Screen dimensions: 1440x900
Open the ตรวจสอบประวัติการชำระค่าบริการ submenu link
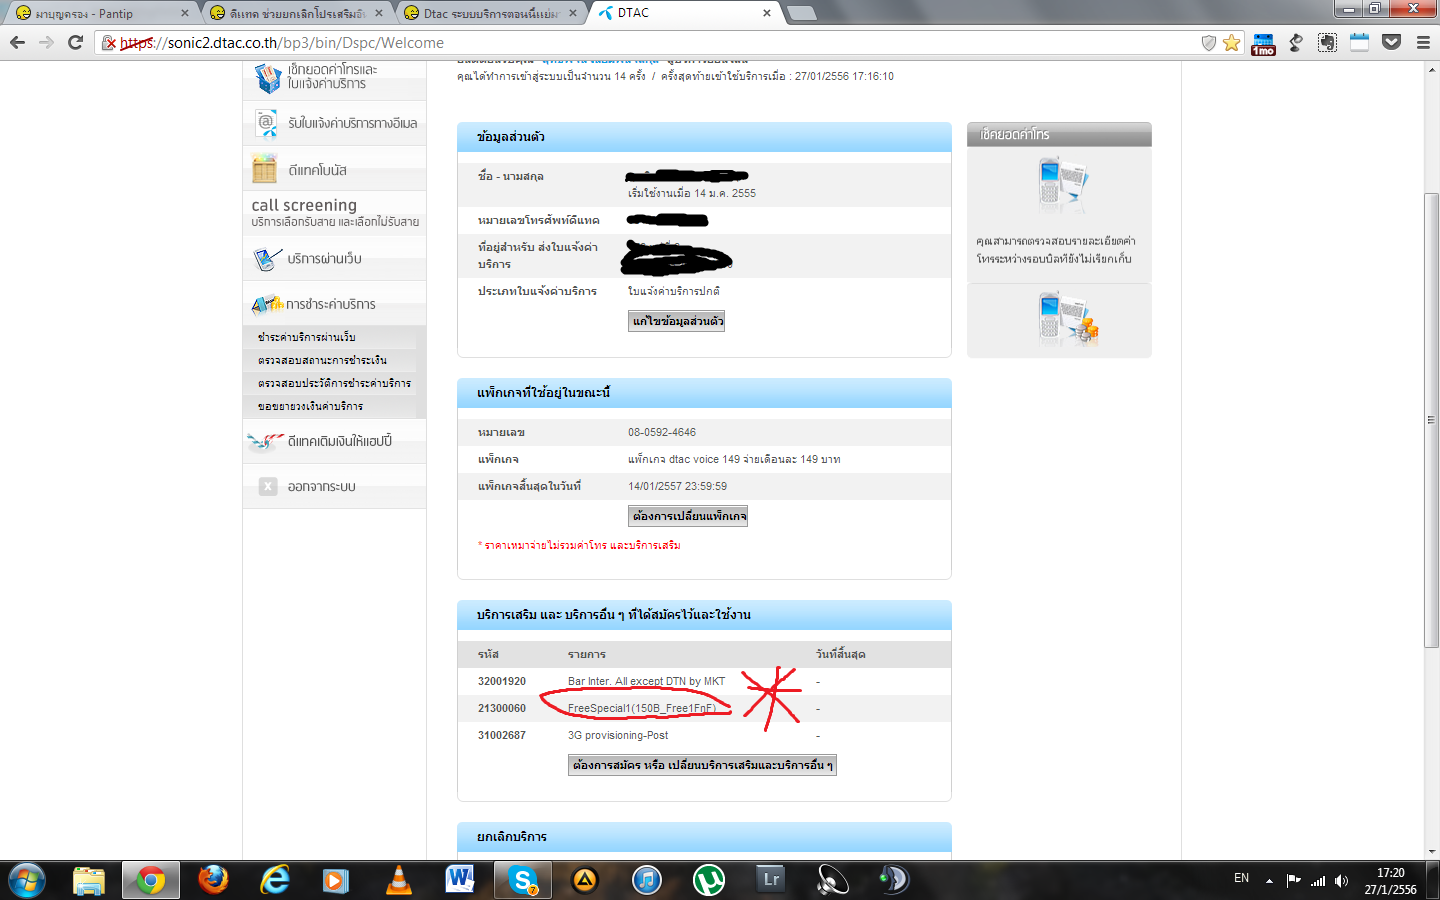click(x=334, y=383)
